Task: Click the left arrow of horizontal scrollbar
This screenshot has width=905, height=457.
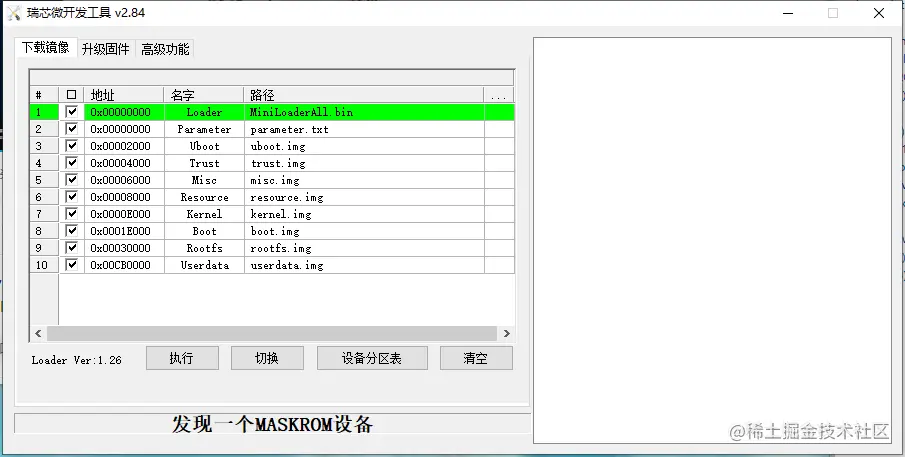Action: point(38,334)
